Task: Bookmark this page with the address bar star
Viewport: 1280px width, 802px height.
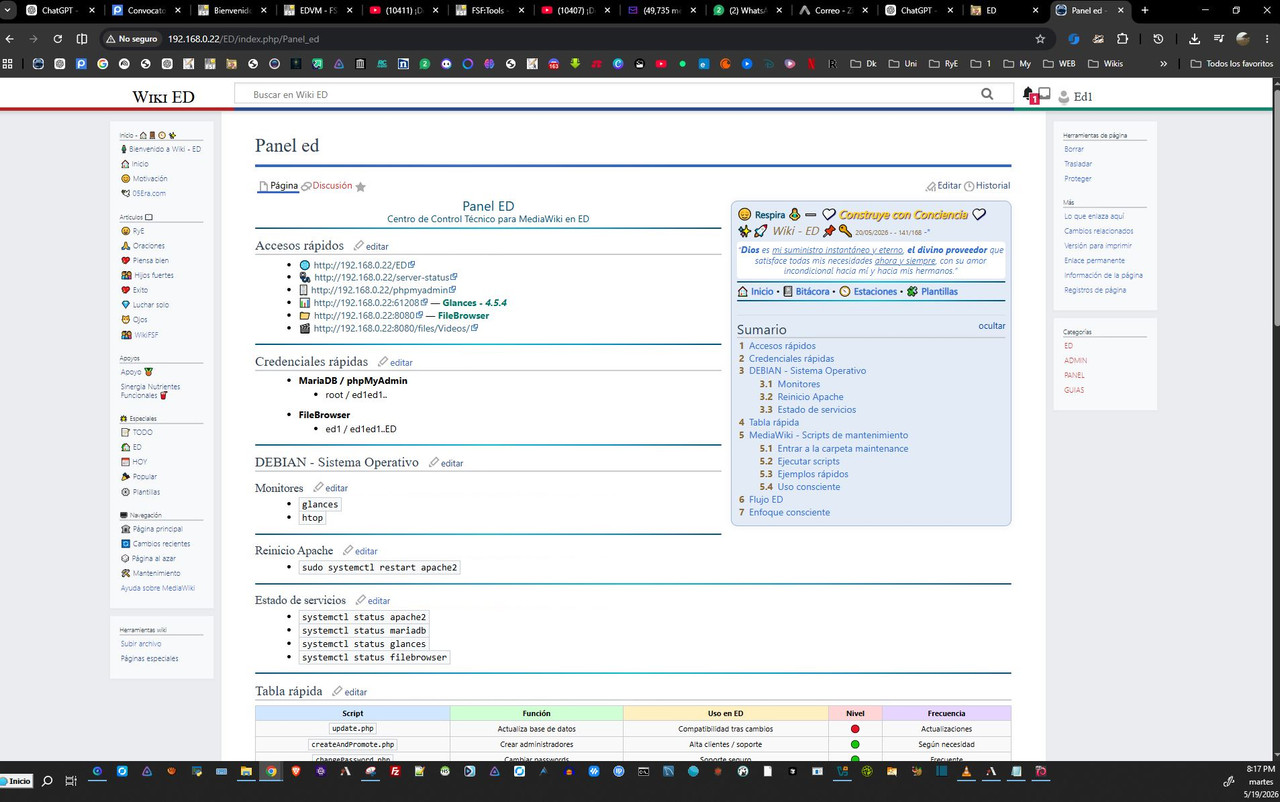Action: click(1040, 39)
